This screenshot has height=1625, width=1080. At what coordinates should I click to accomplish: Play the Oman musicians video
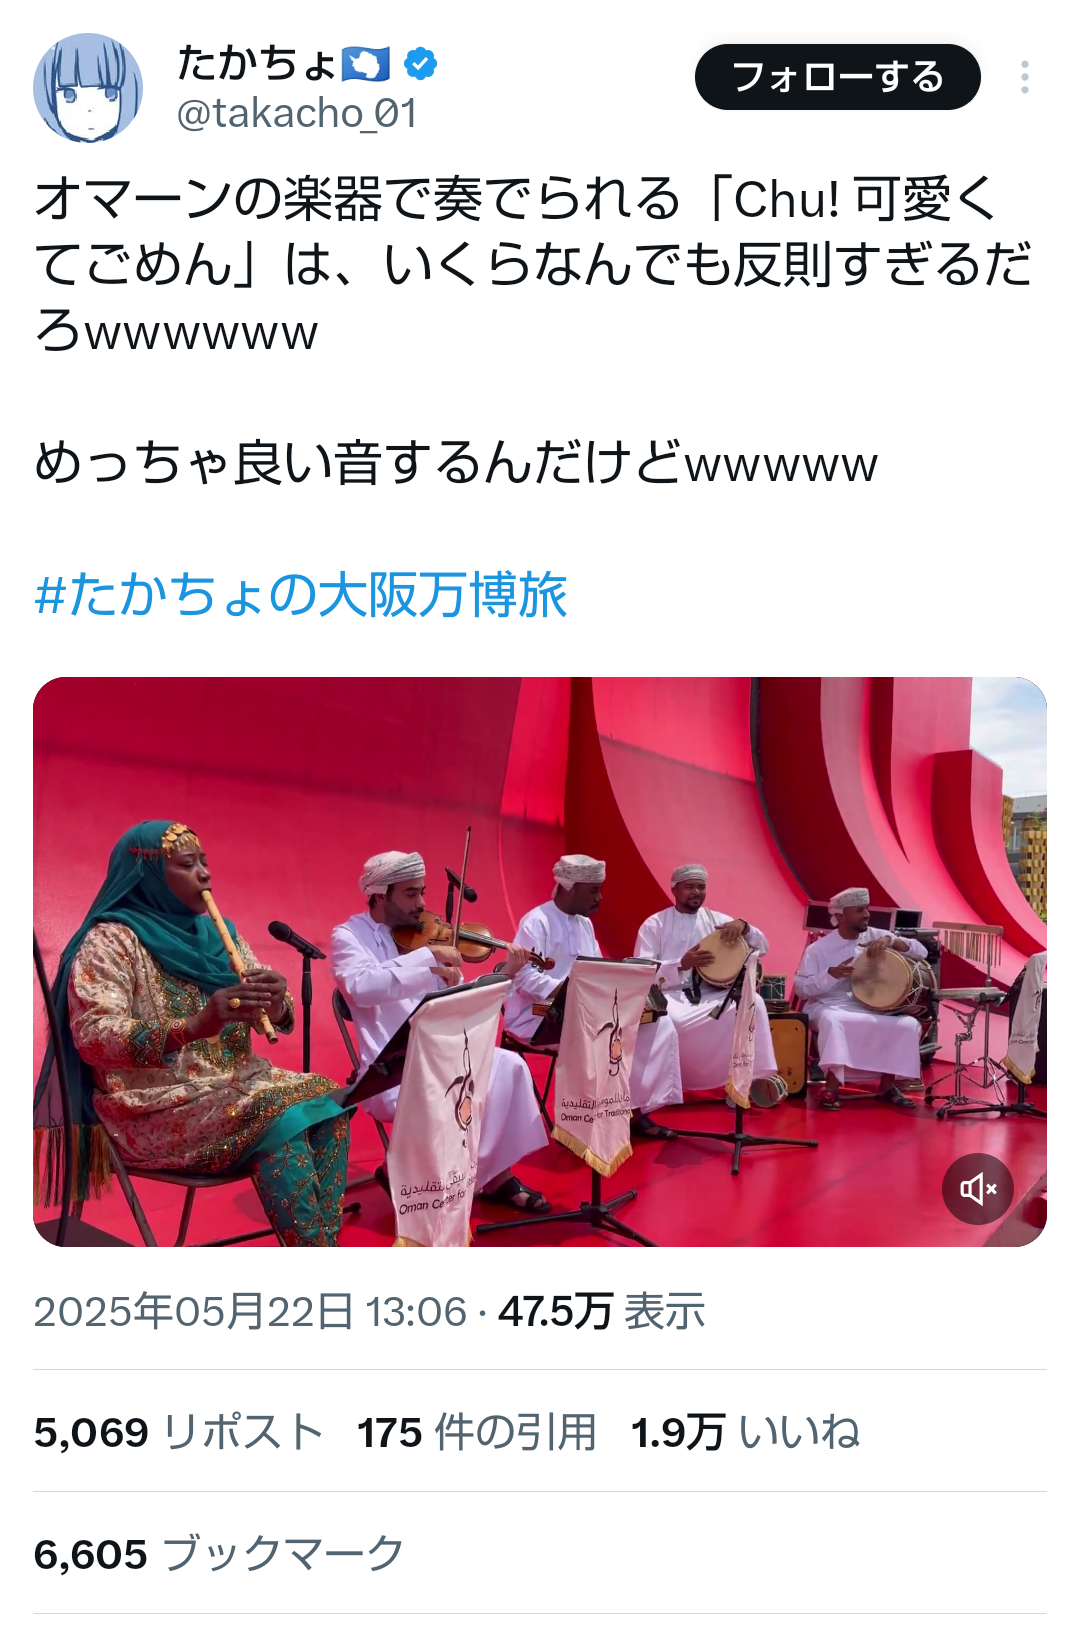coord(540,962)
